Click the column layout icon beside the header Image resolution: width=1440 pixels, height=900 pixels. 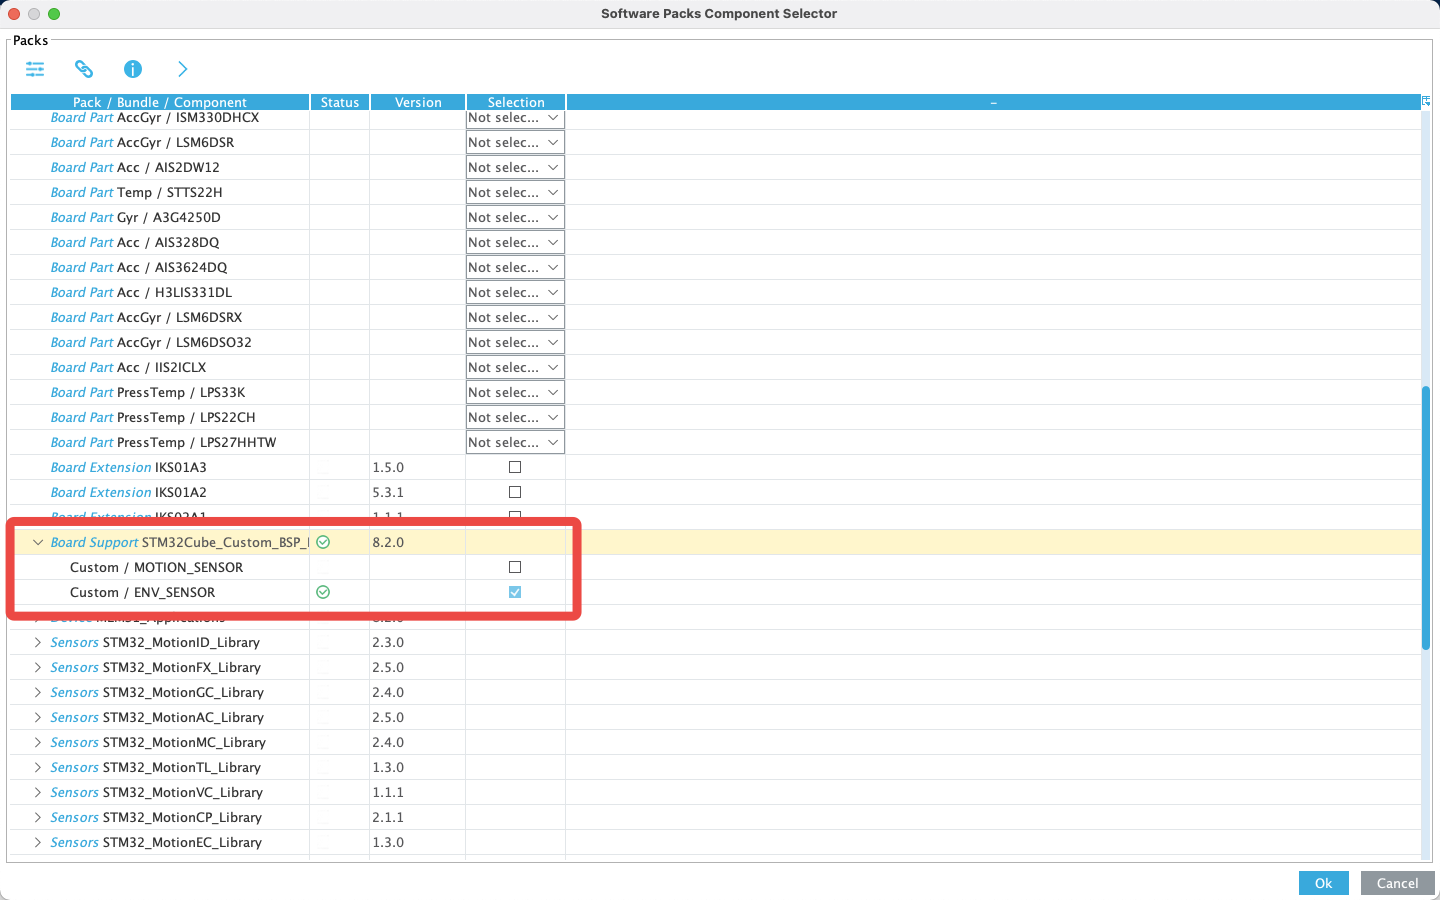click(x=1426, y=101)
